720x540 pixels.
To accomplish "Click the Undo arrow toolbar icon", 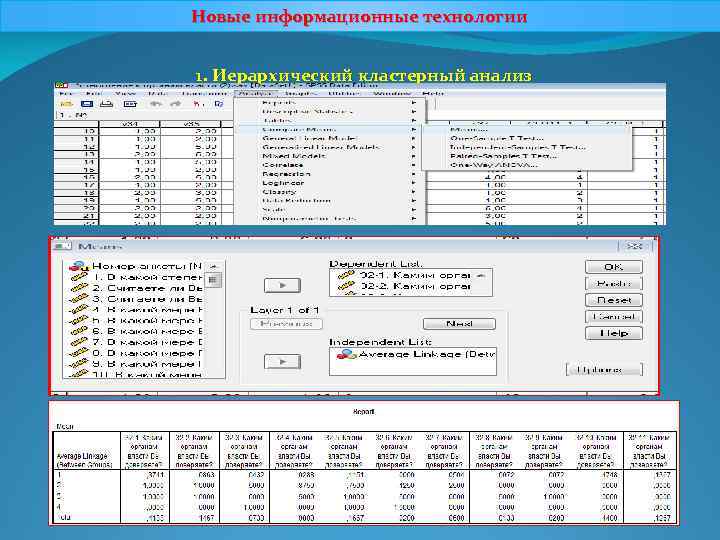I will [156, 104].
